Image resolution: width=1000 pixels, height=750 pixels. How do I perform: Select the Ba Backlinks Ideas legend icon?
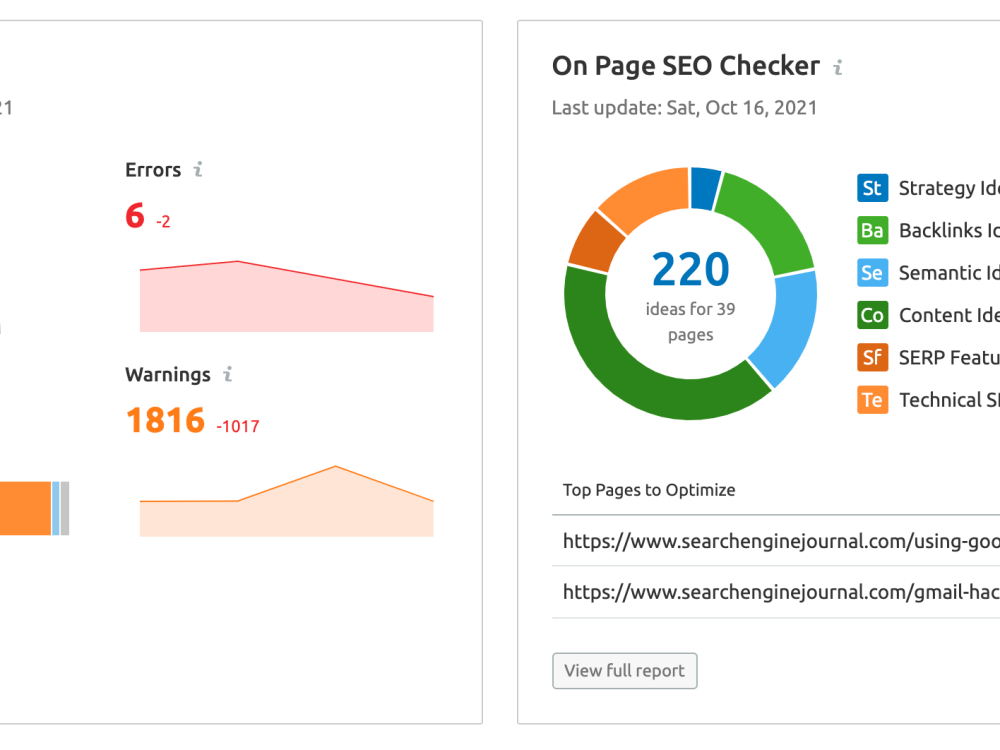tap(872, 230)
